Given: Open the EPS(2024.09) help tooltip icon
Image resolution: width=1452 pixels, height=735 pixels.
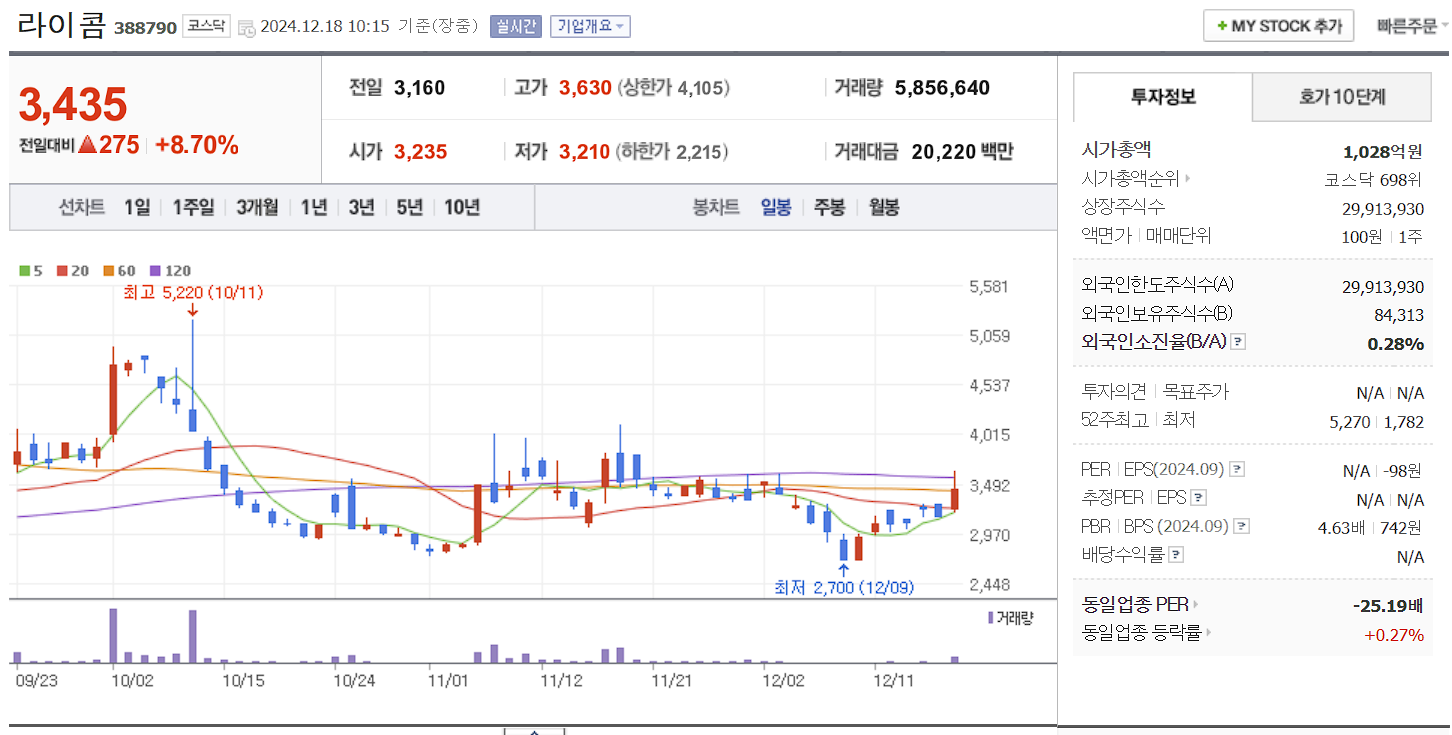Looking at the screenshot, I should coord(1237,469).
